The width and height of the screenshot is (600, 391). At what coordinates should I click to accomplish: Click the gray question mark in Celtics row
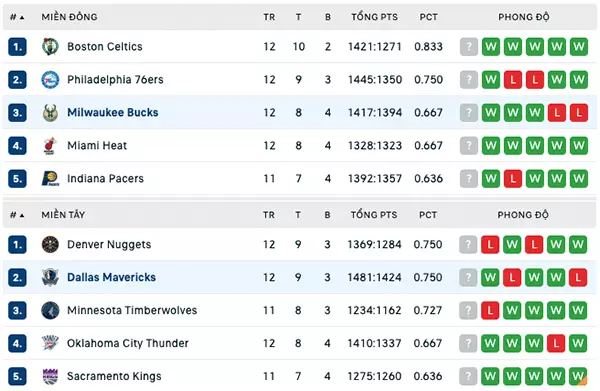[x=469, y=47]
